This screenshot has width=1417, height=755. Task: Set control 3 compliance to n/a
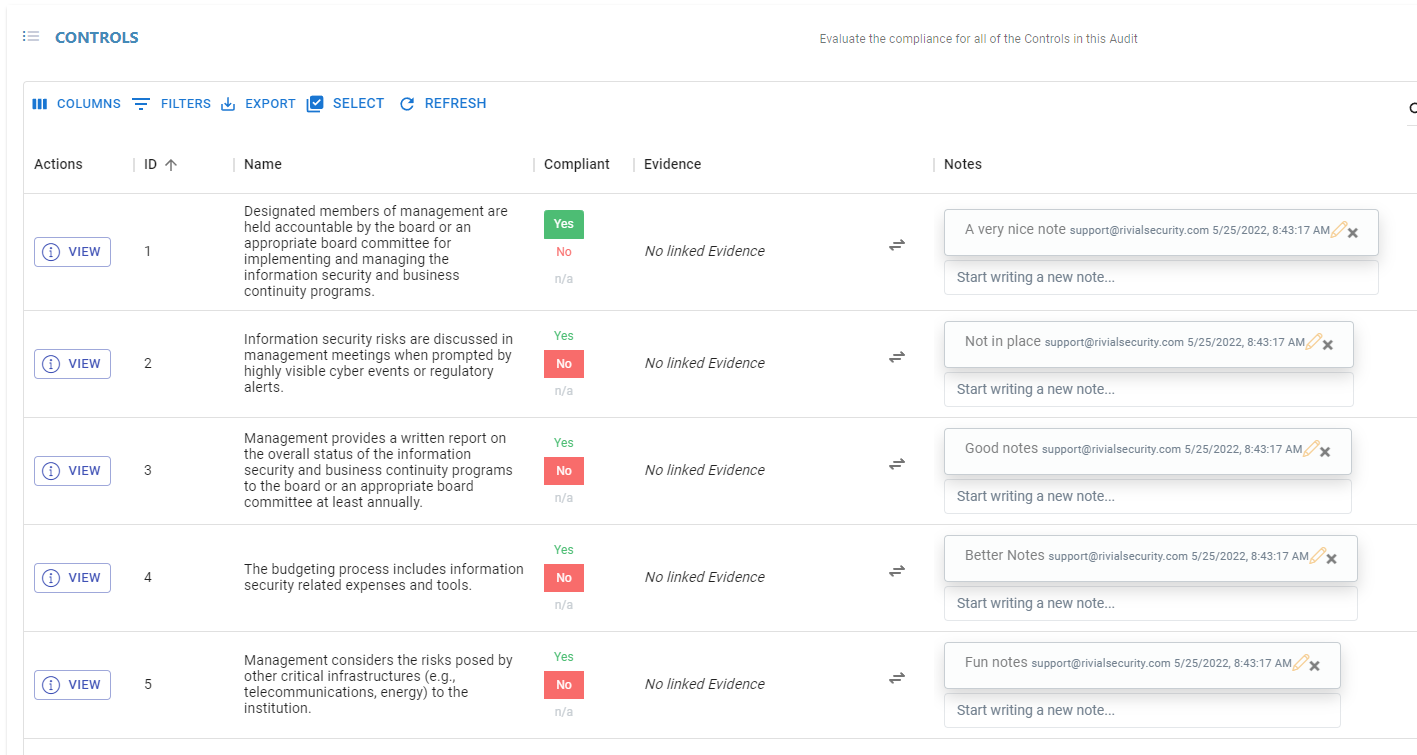564,498
